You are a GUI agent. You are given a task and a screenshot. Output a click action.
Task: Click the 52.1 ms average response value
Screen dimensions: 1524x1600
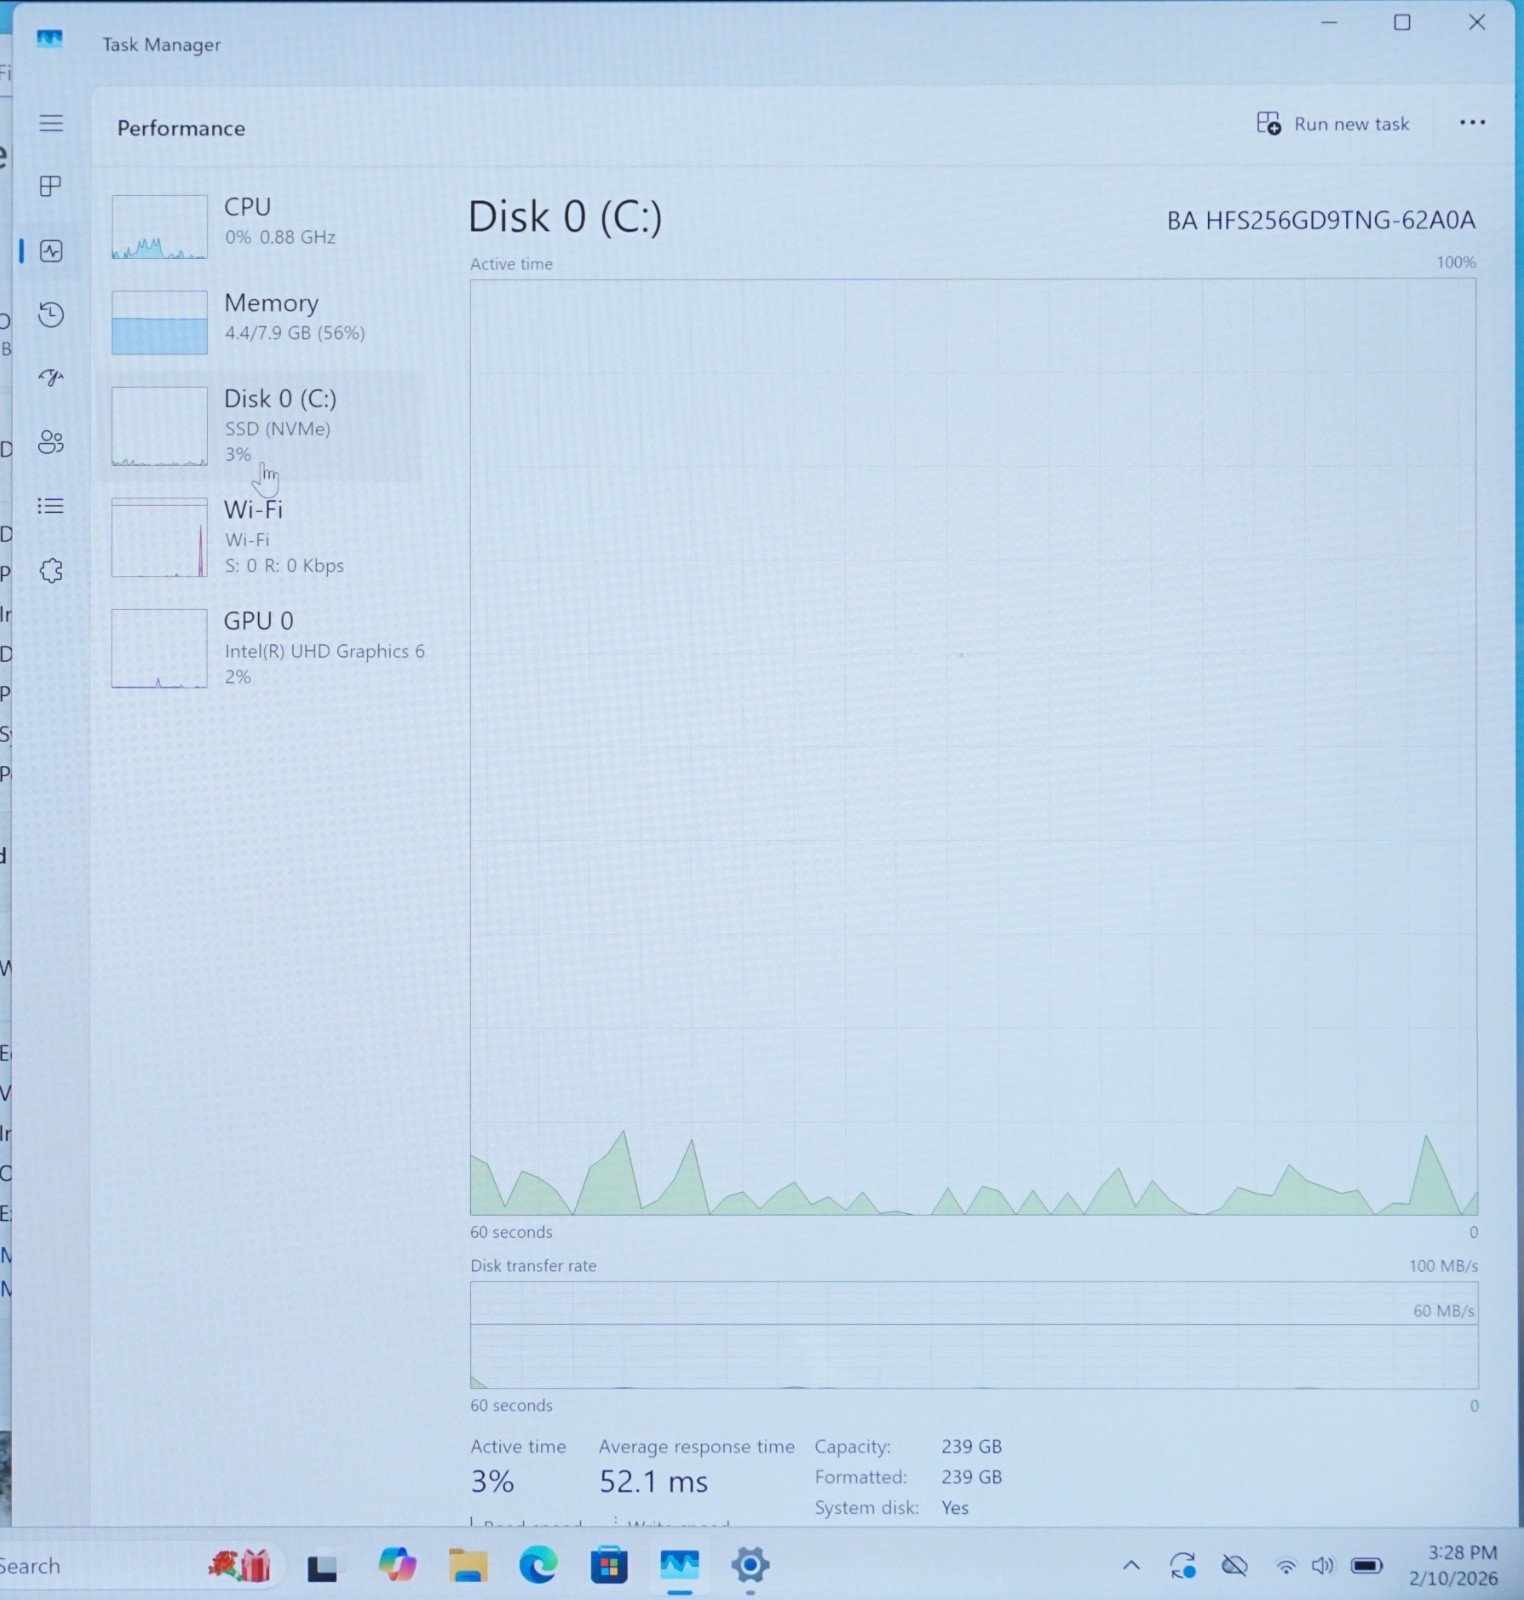653,1481
